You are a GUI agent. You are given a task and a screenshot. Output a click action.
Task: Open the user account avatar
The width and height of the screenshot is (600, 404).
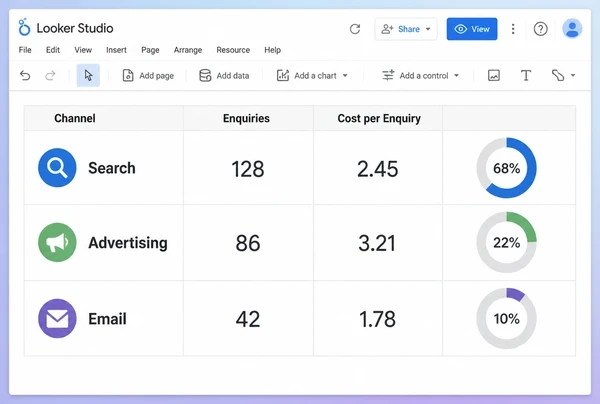(x=572, y=29)
